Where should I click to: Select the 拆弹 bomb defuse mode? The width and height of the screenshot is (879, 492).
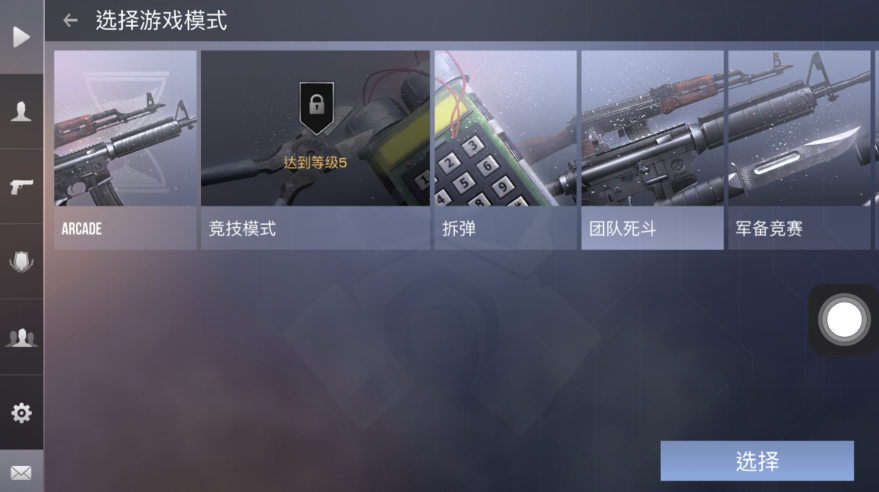pos(505,150)
